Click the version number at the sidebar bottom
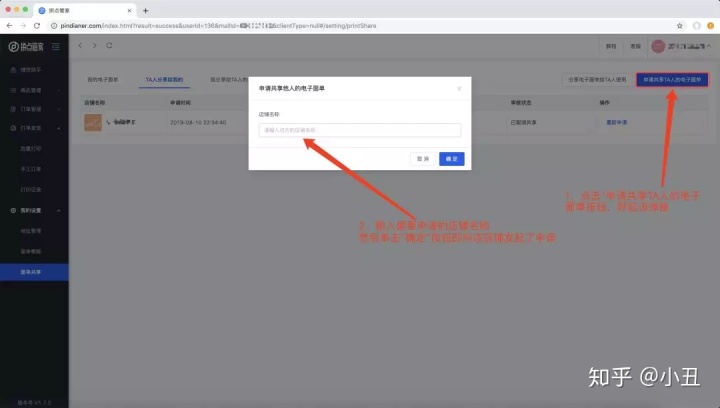720x408 pixels. coord(34,402)
